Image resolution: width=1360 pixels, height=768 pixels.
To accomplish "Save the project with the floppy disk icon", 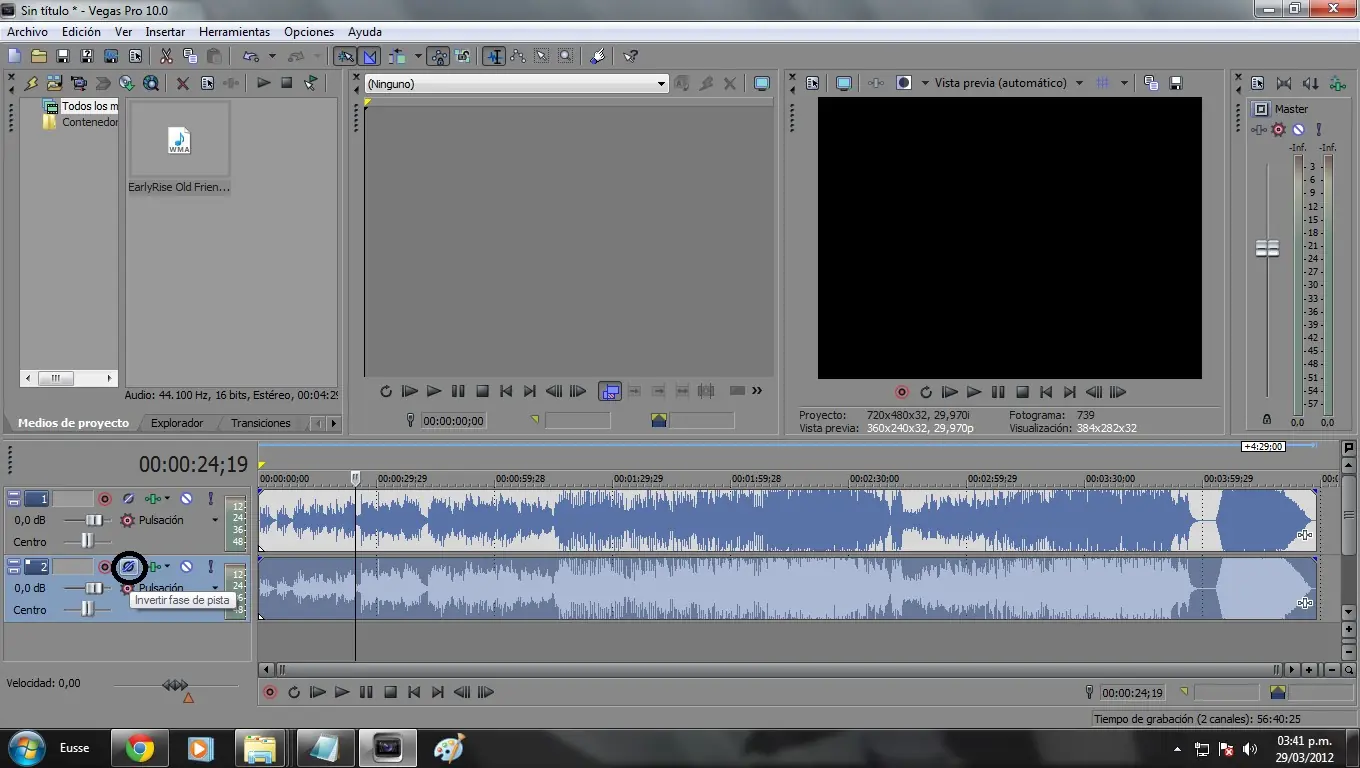I will (x=62, y=57).
